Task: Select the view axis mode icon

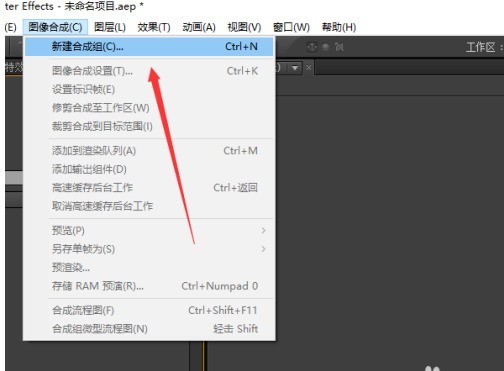Action: click(x=339, y=47)
